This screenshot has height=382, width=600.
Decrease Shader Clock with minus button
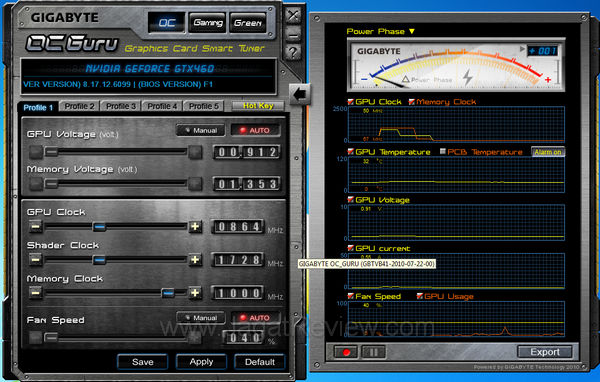[x=35, y=260]
